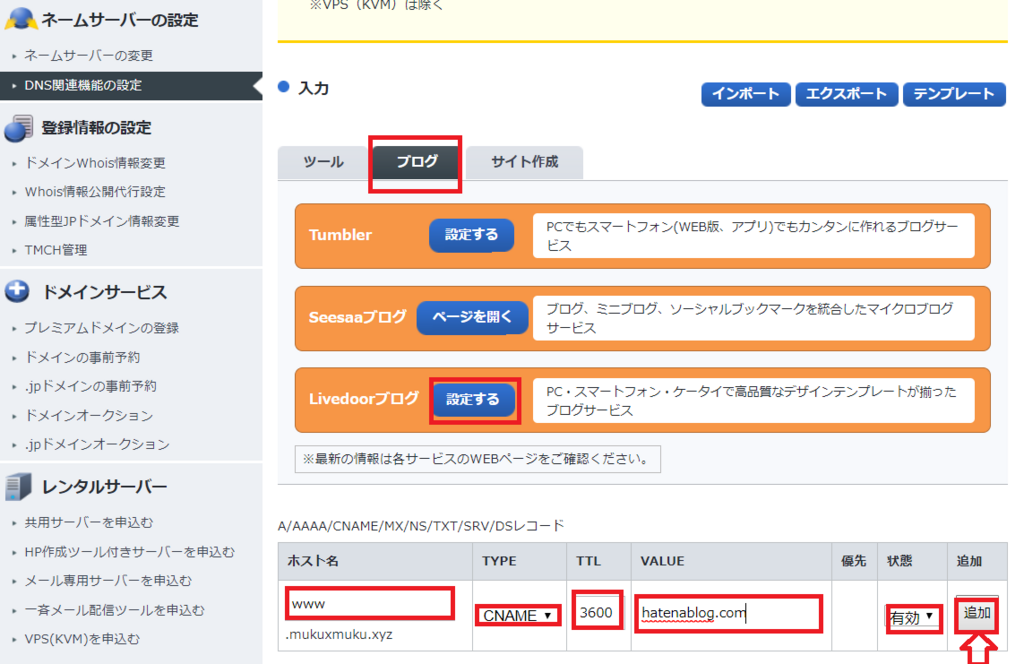Click the 最新の情報は各サービス notice text
Viewport: 1024px width, 664px height.
coord(477,459)
